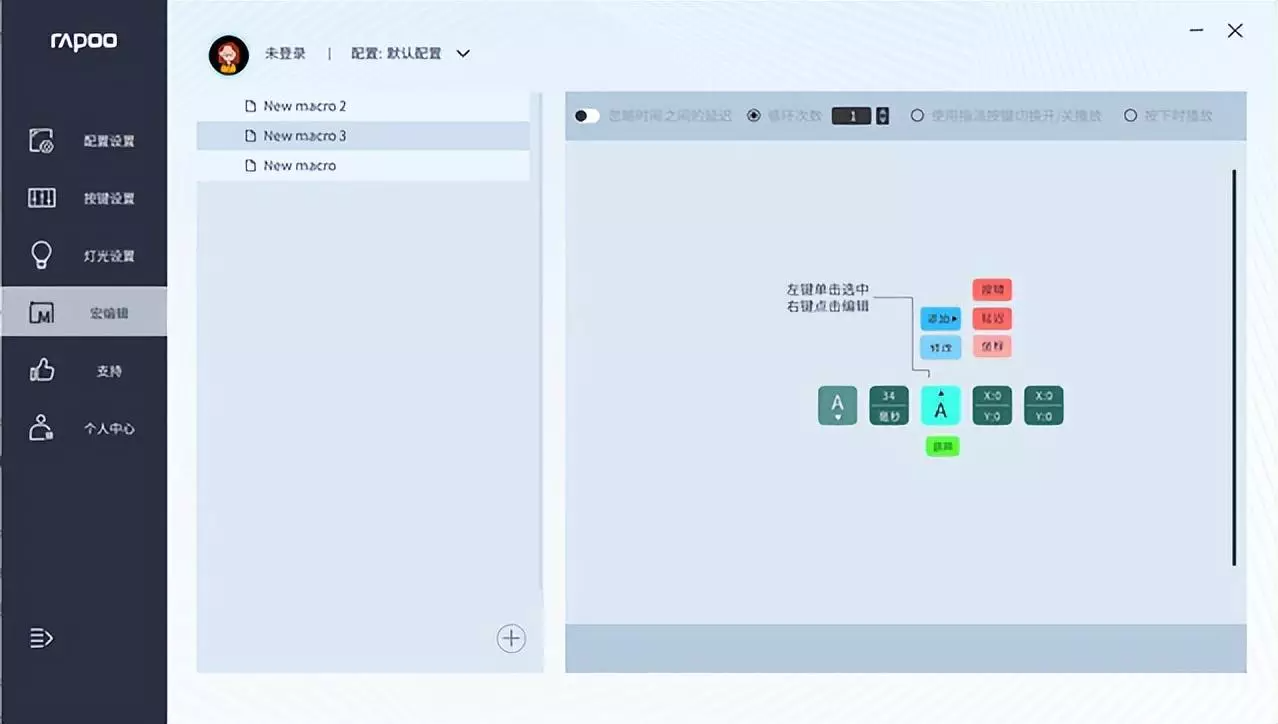Screen dimensions: 1278x724
Task: Click the plus icon to add new macro
Action: [511, 638]
